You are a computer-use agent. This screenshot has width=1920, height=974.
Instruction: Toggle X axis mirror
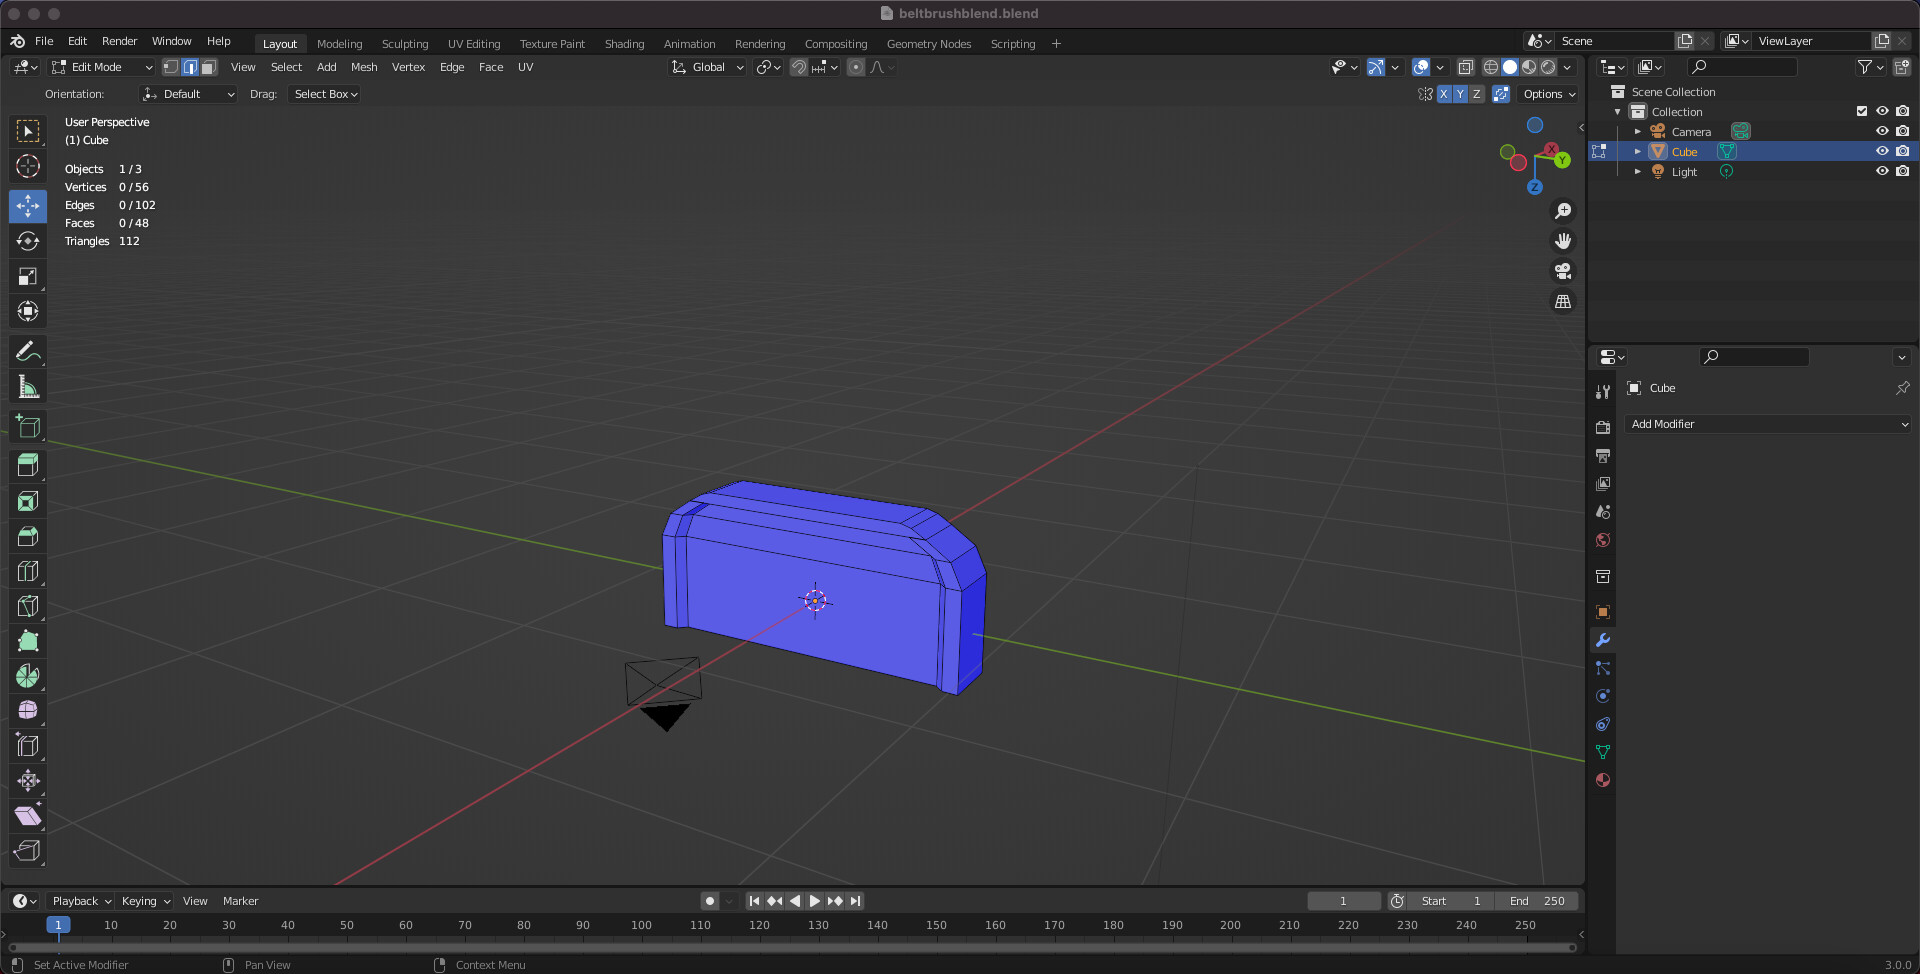point(1443,94)
